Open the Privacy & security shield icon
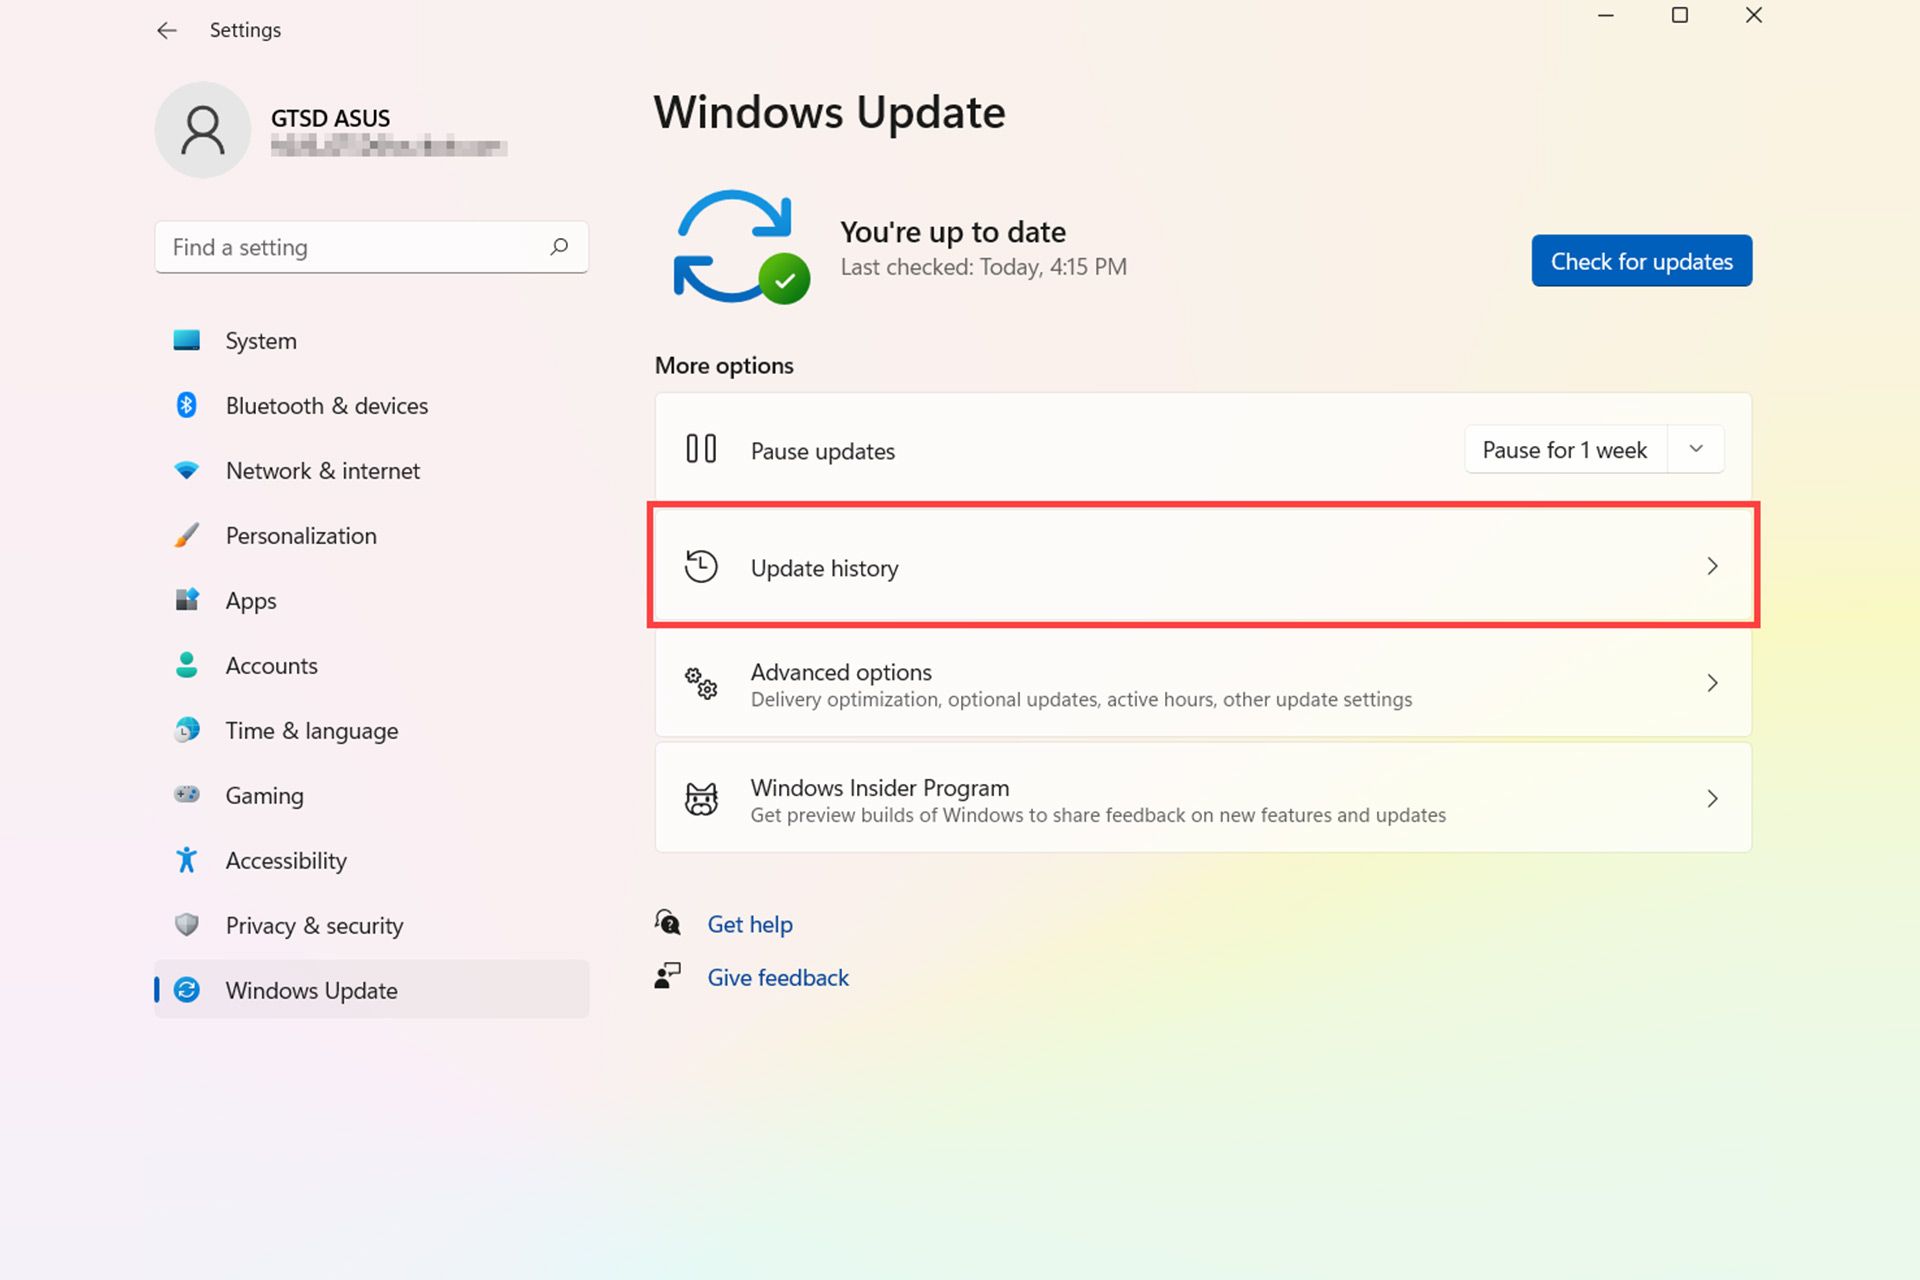 pos(186,925)
